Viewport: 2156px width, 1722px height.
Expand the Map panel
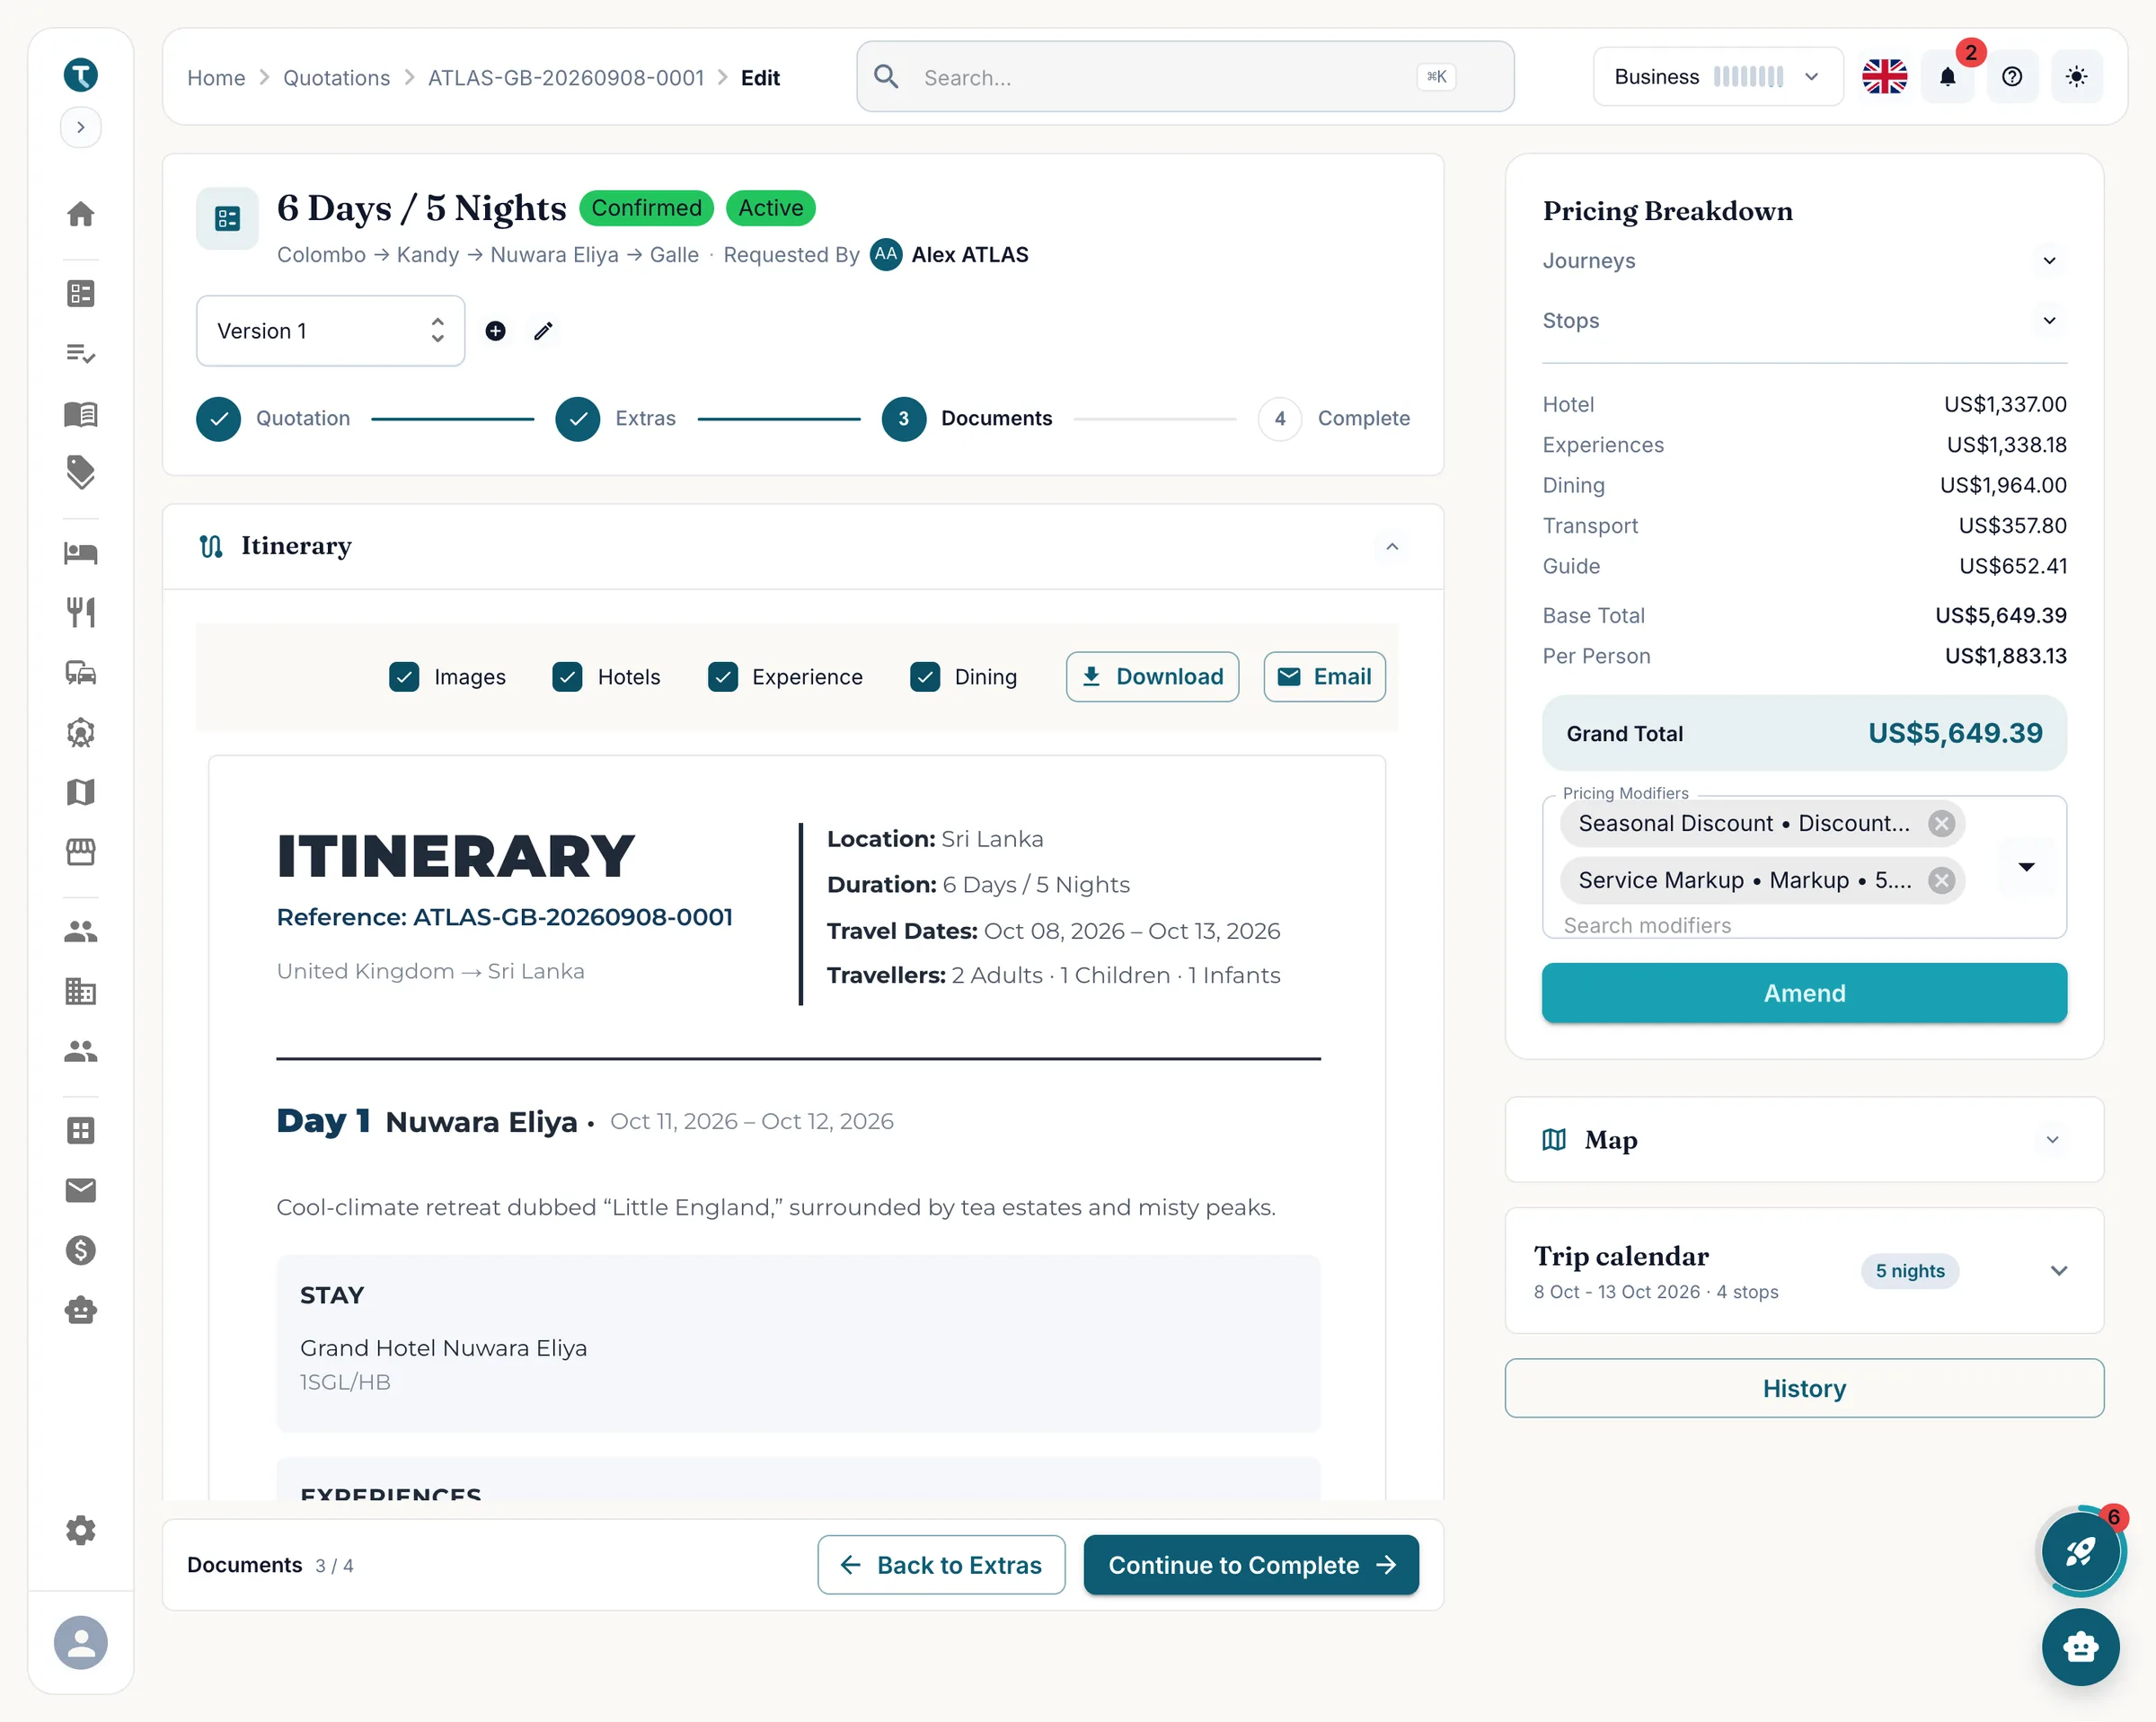click(2052, 1140)
